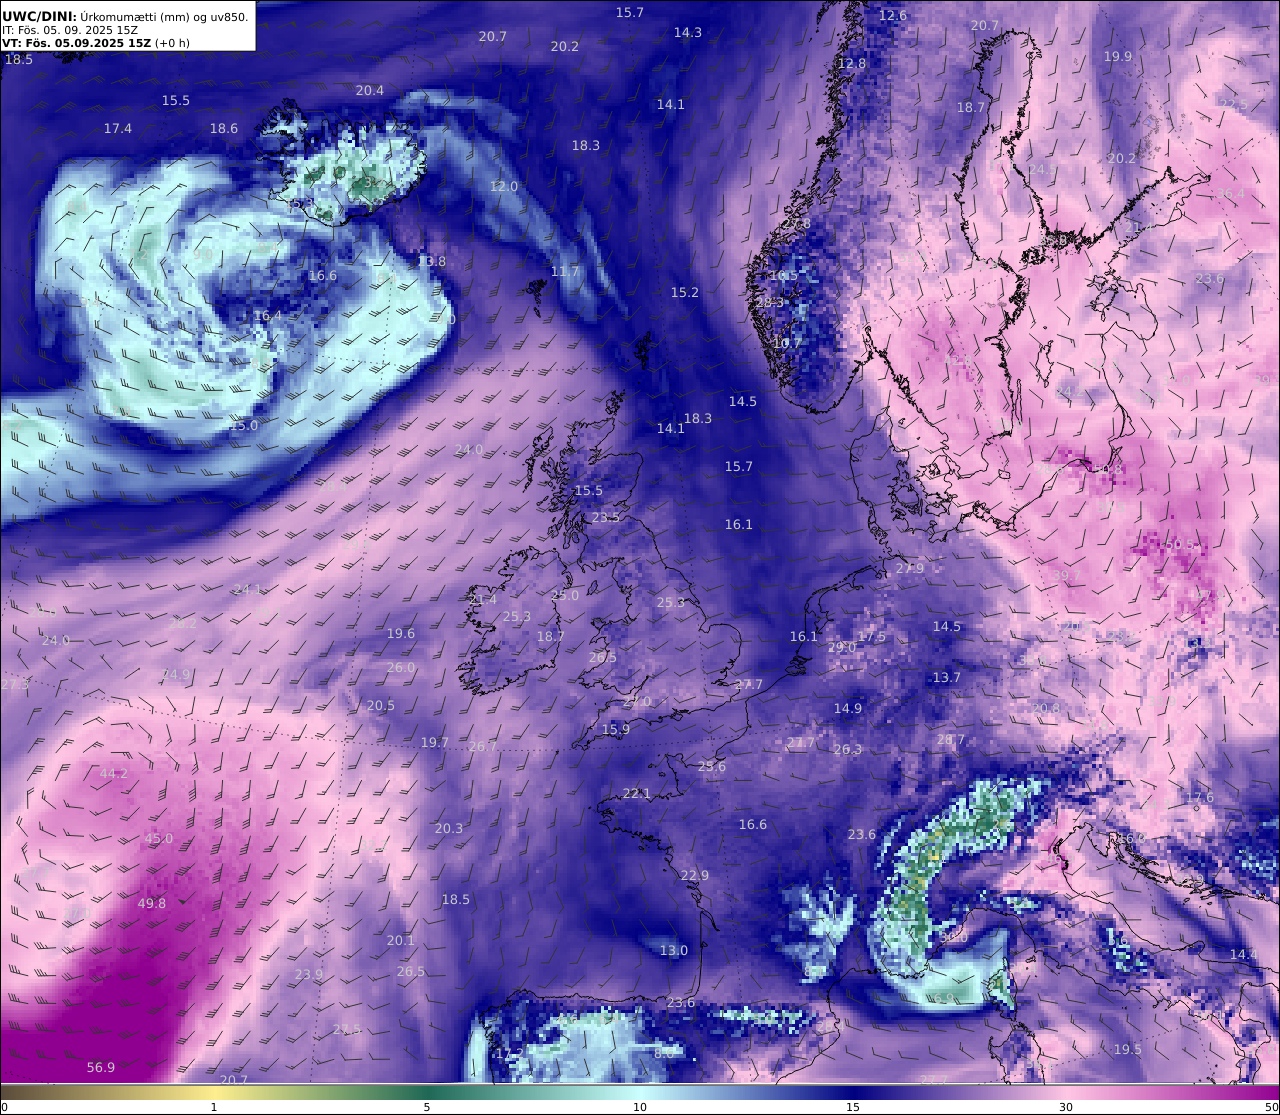
Task: Click the 20.4 value north of Iceland
Action: [370, 90]
